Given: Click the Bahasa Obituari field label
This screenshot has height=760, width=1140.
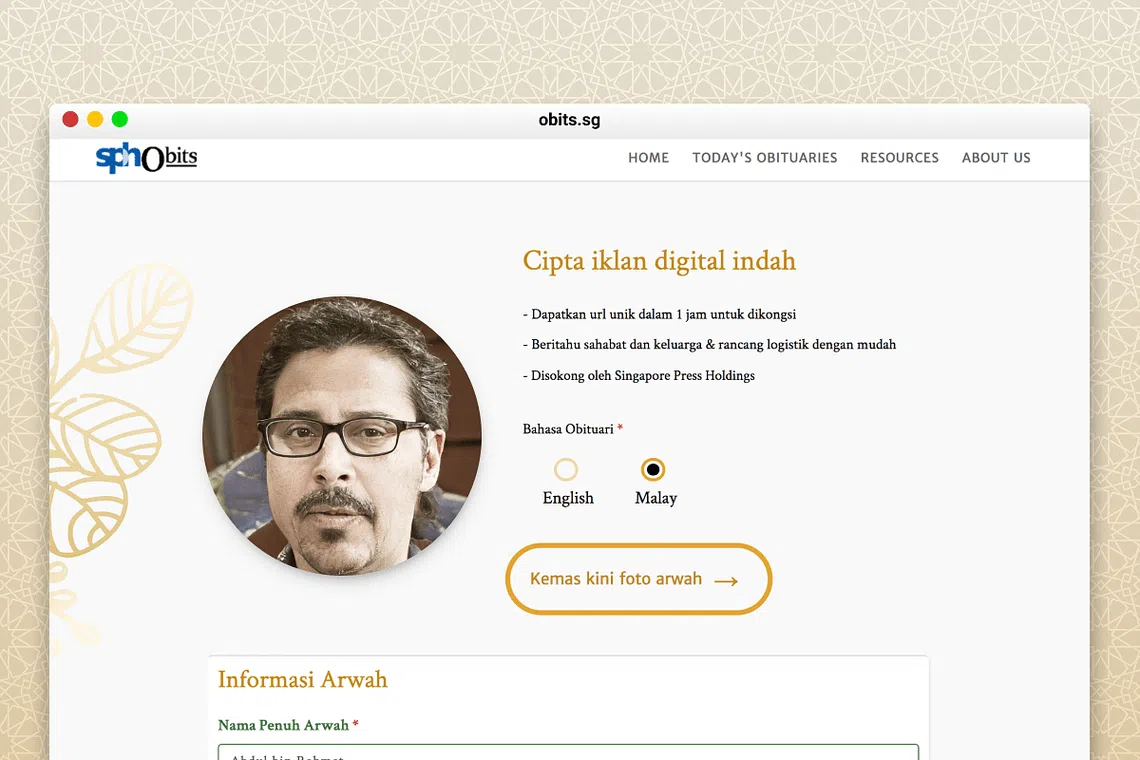Looking at the screenshot, I should tap(568, 429).
